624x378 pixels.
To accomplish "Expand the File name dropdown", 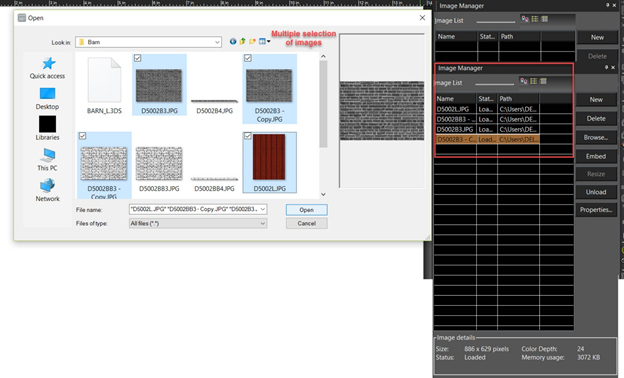I will [x=263, y=209].
